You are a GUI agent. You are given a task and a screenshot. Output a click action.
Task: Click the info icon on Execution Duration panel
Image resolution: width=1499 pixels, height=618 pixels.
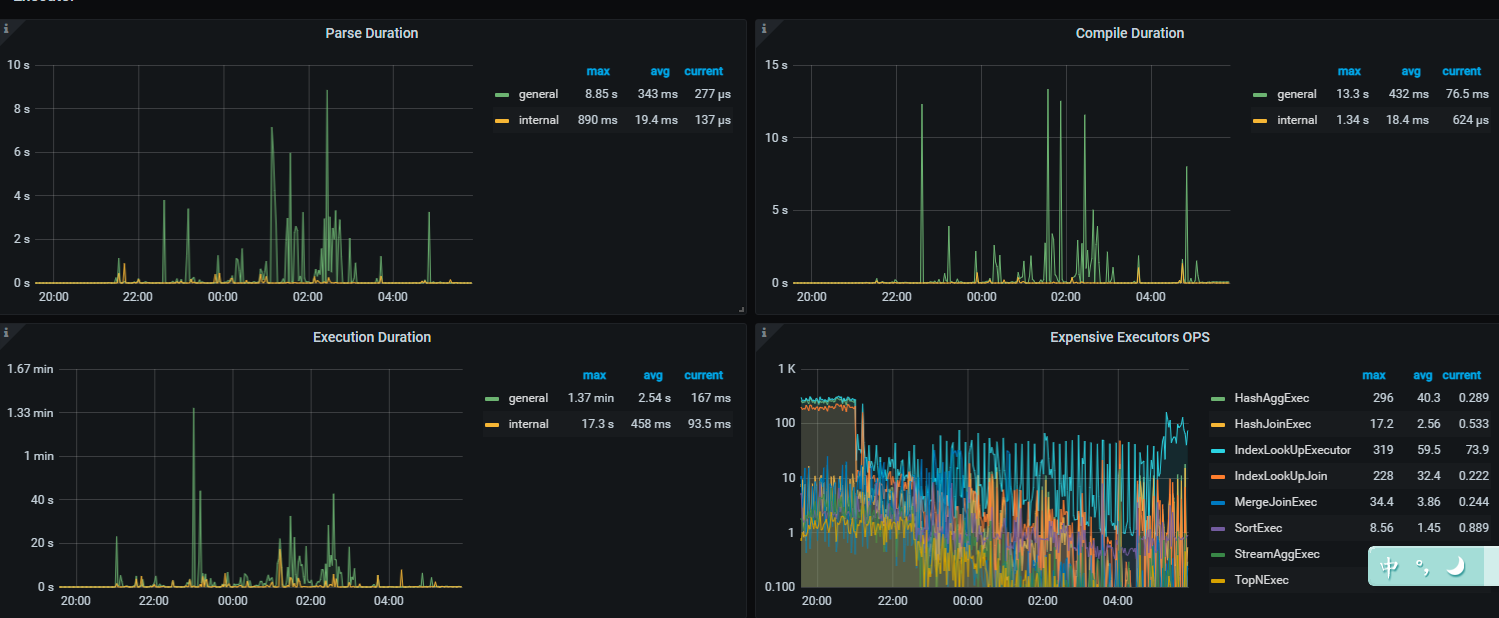click(6, 332)
